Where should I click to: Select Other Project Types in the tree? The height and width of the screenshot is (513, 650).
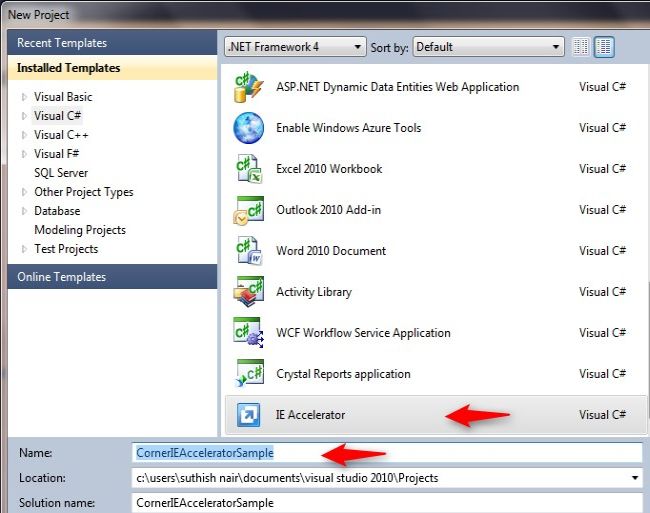click(x=84, y=192)
